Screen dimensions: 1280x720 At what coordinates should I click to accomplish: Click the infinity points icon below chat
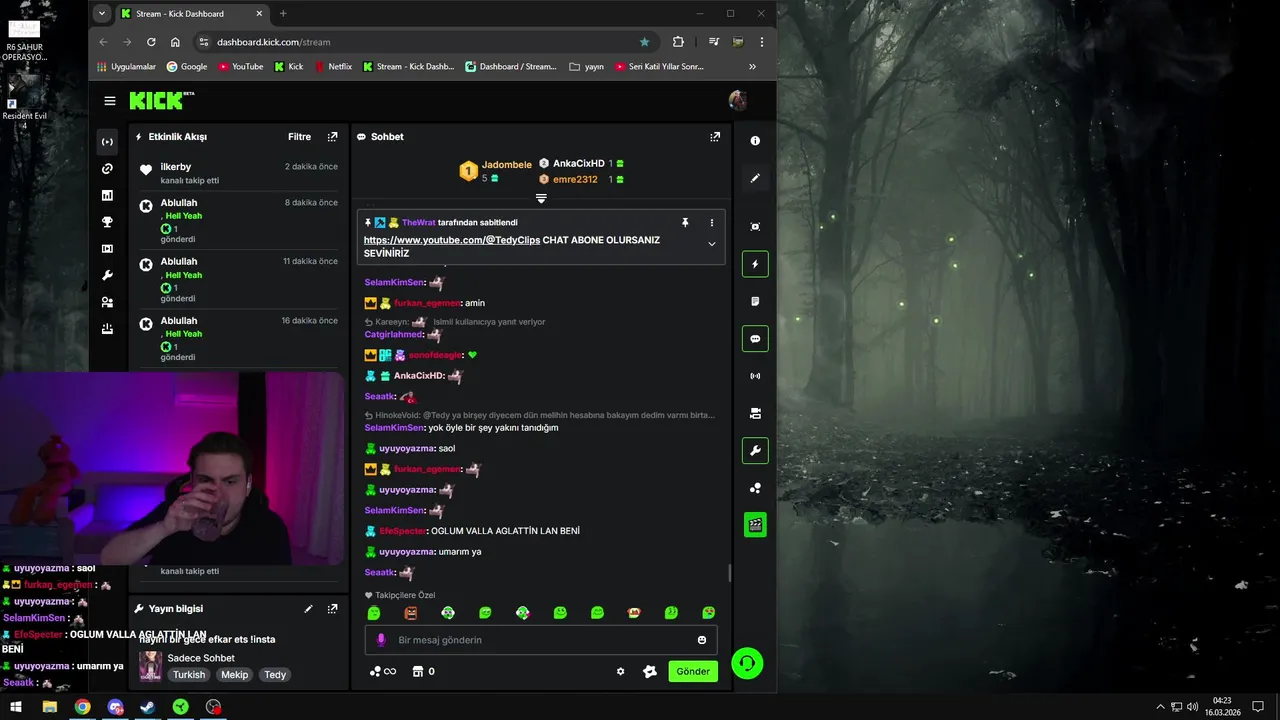pyautogui.click(x=382, y=671)
